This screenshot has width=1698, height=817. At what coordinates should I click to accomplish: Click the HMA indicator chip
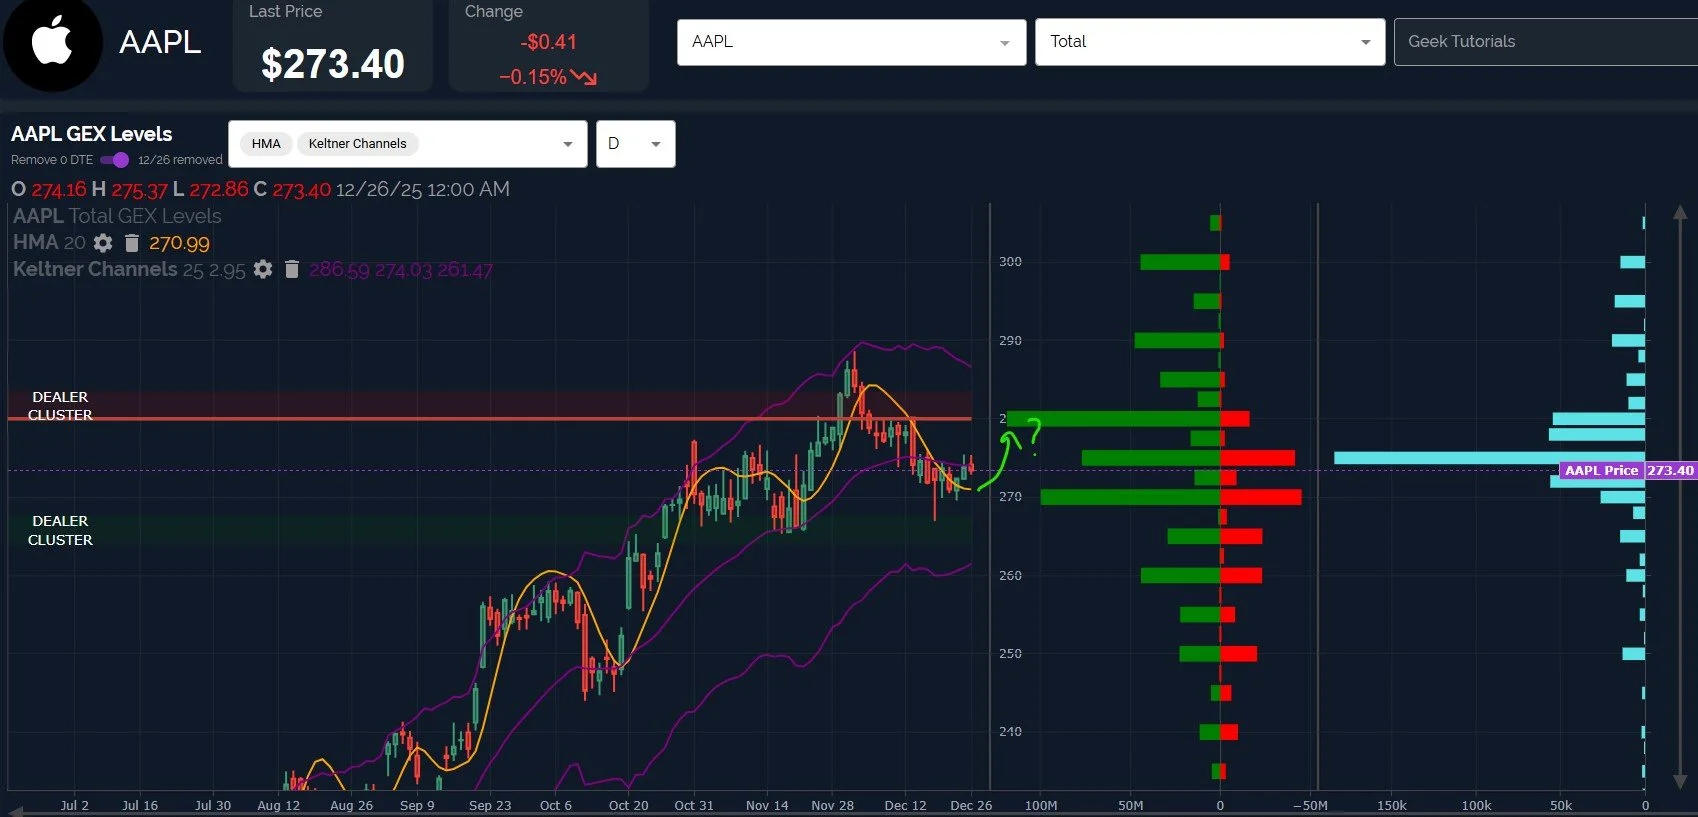(266, 144)
